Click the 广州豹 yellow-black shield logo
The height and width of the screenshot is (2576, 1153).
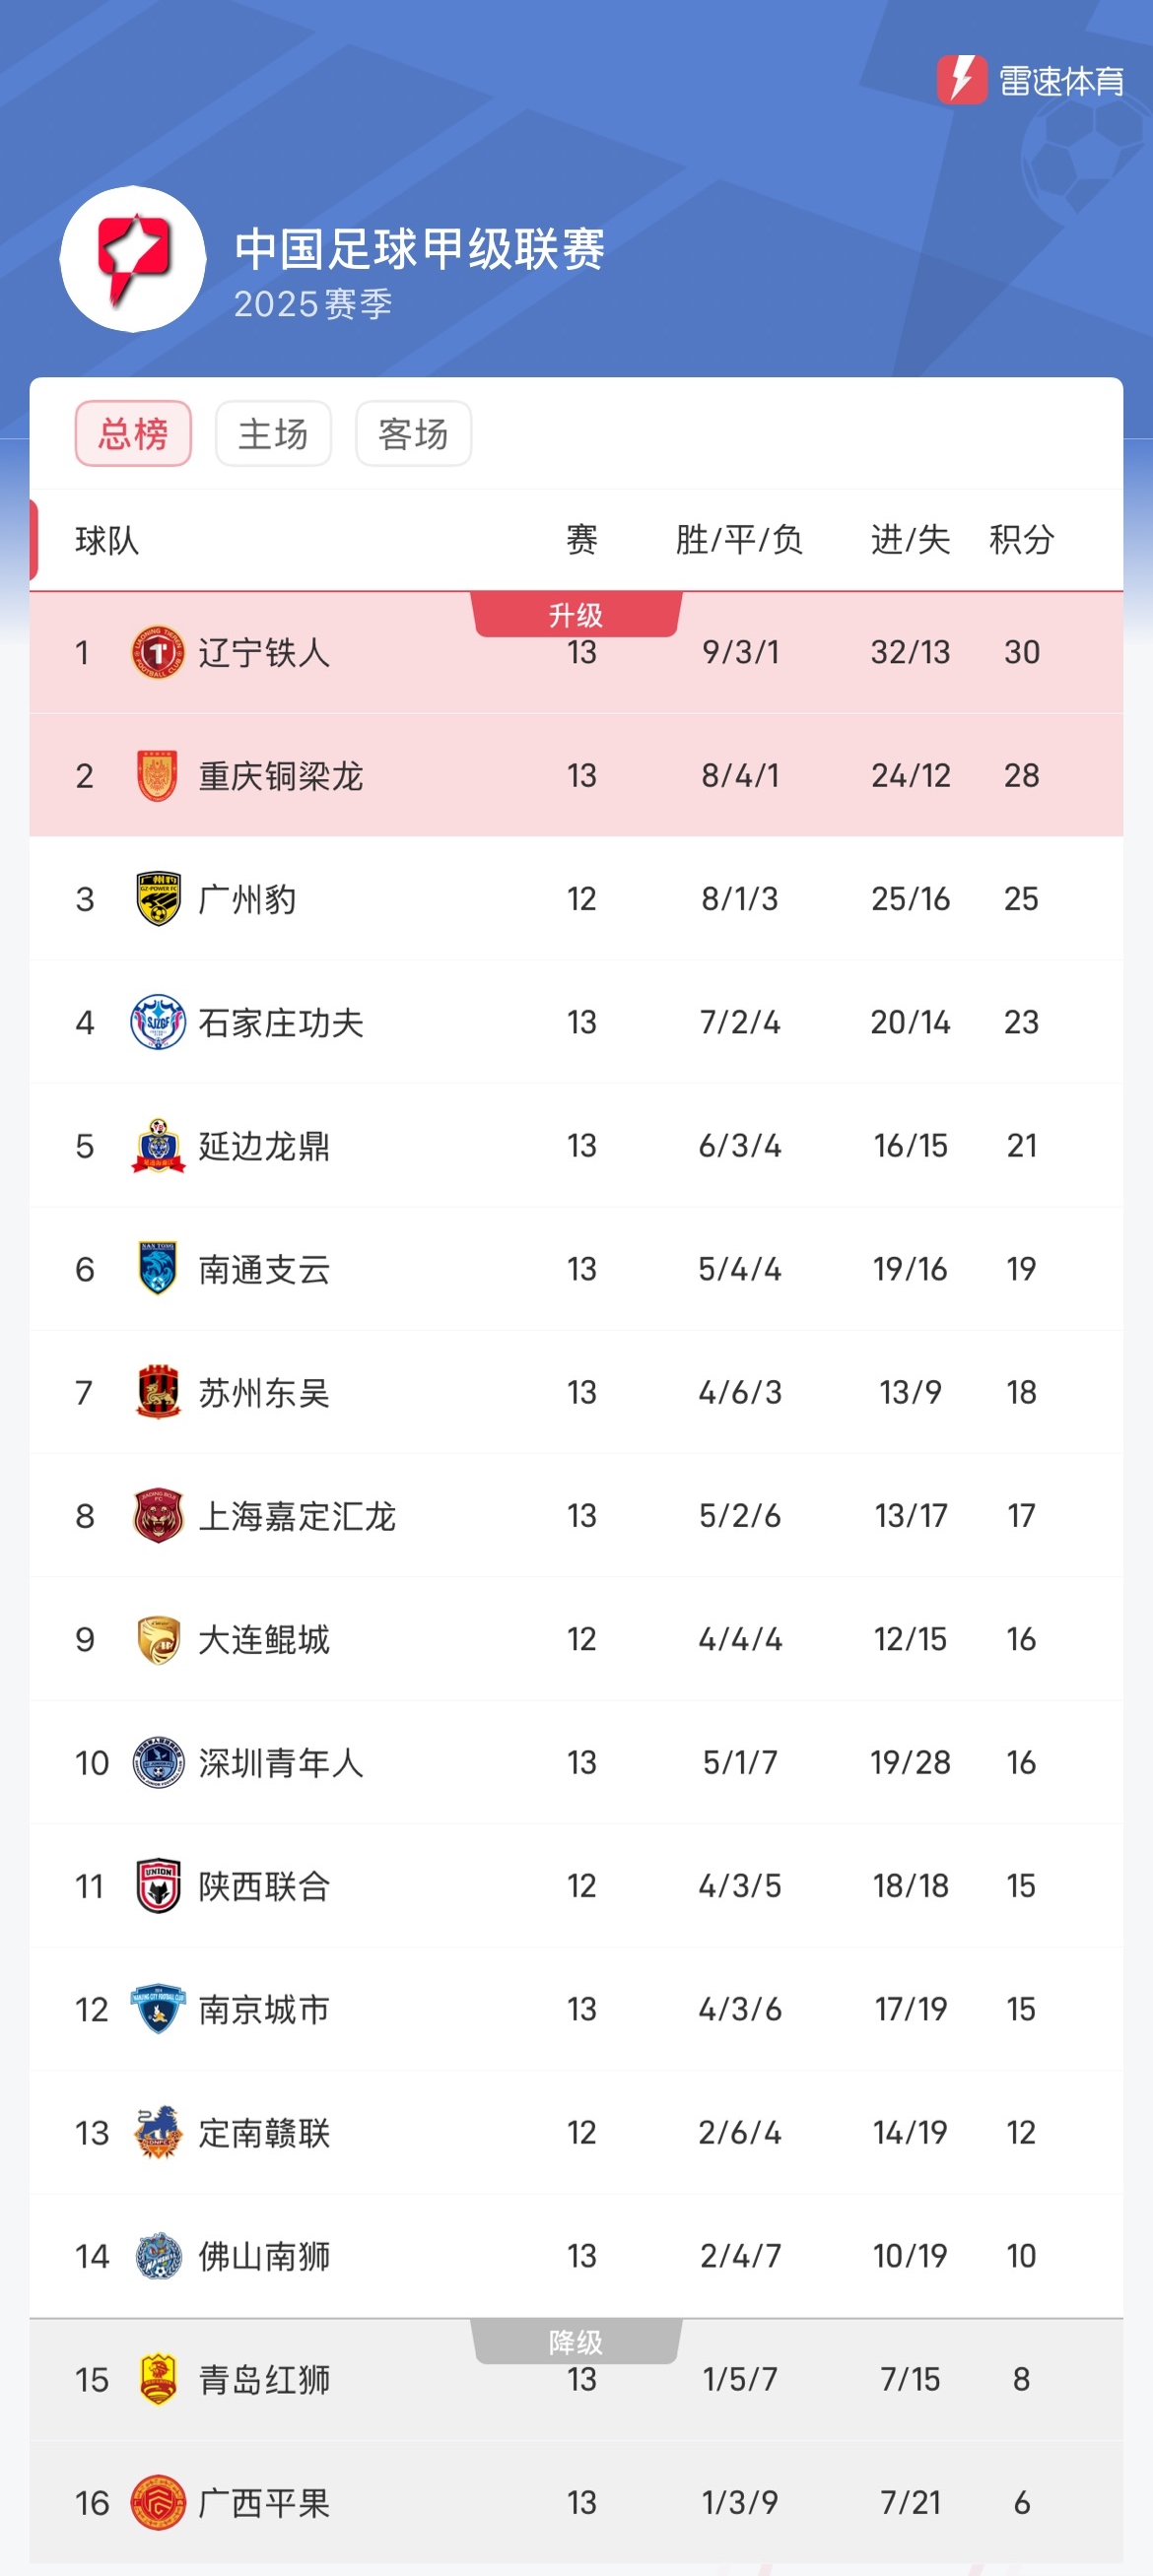(158, 899)
